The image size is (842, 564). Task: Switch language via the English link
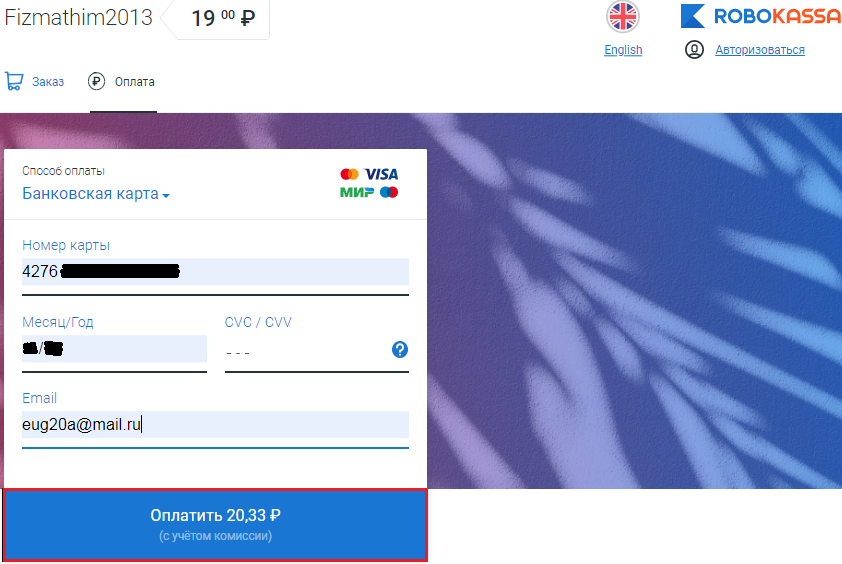click(623, 50)
